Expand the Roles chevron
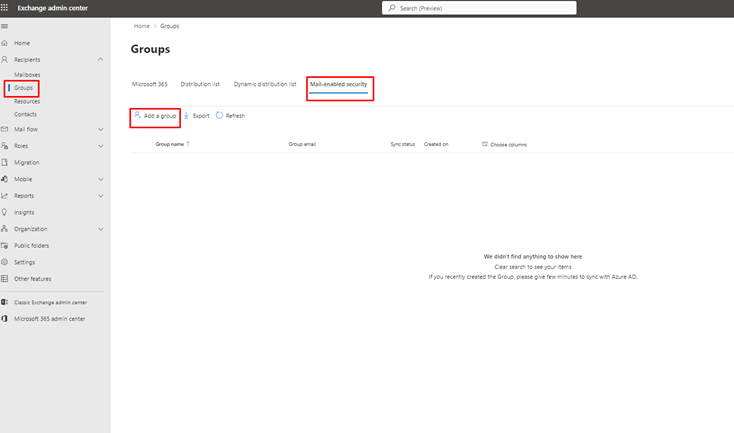 tap(101, 146)
